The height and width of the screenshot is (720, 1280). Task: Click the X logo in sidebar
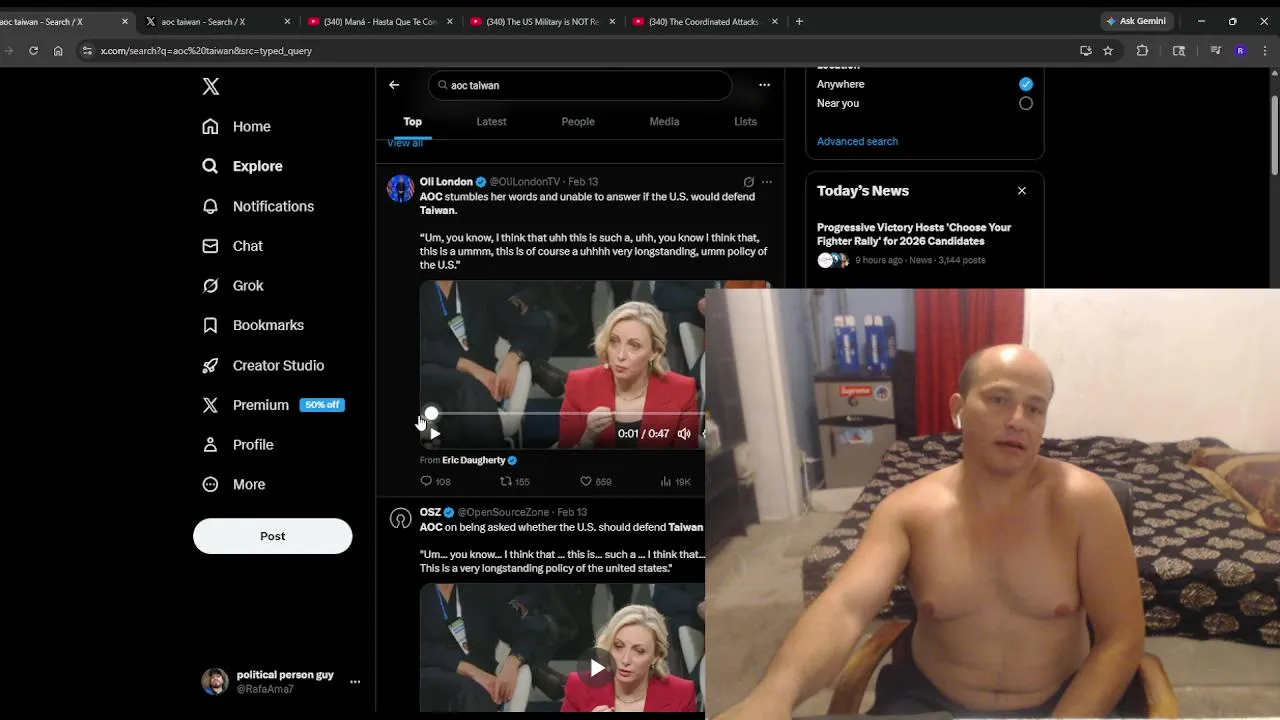(x=210, y=87)
